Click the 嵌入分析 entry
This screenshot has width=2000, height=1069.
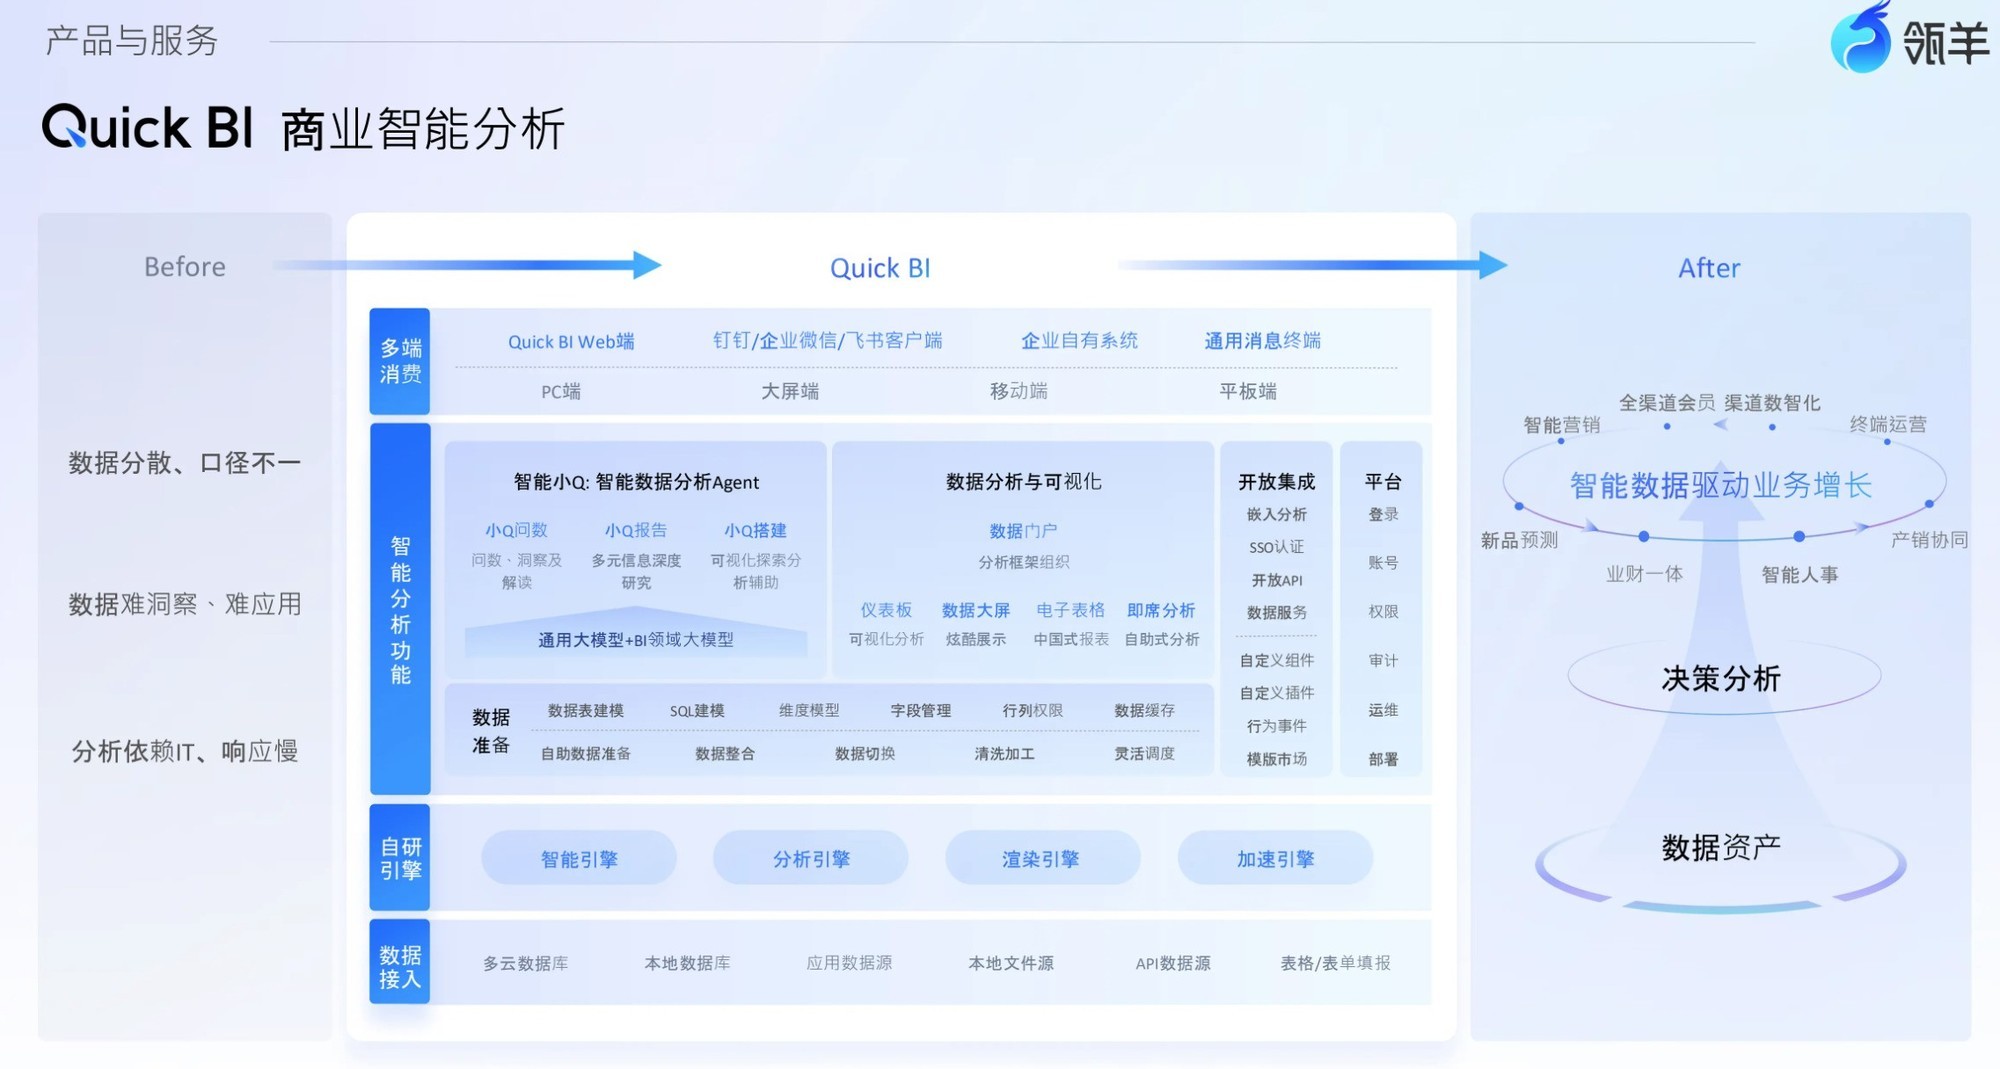(1276, 514)
